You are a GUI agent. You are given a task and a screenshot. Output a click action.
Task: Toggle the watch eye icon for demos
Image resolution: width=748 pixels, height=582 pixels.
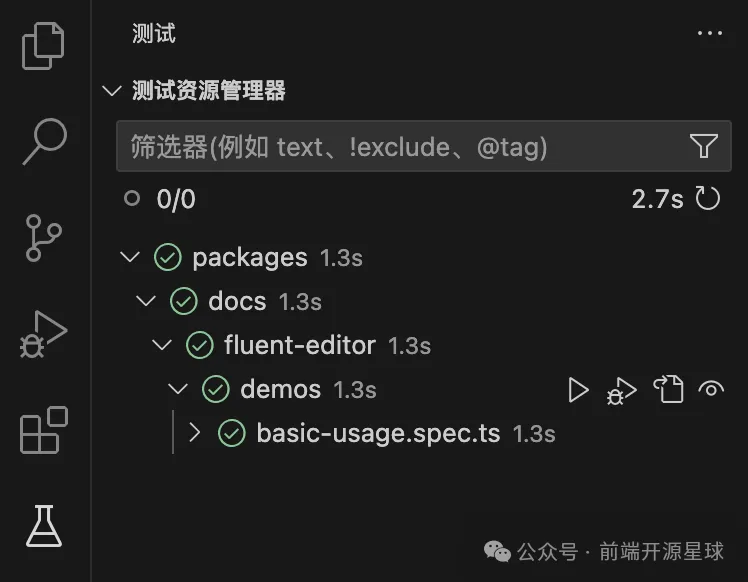[711, 390]
